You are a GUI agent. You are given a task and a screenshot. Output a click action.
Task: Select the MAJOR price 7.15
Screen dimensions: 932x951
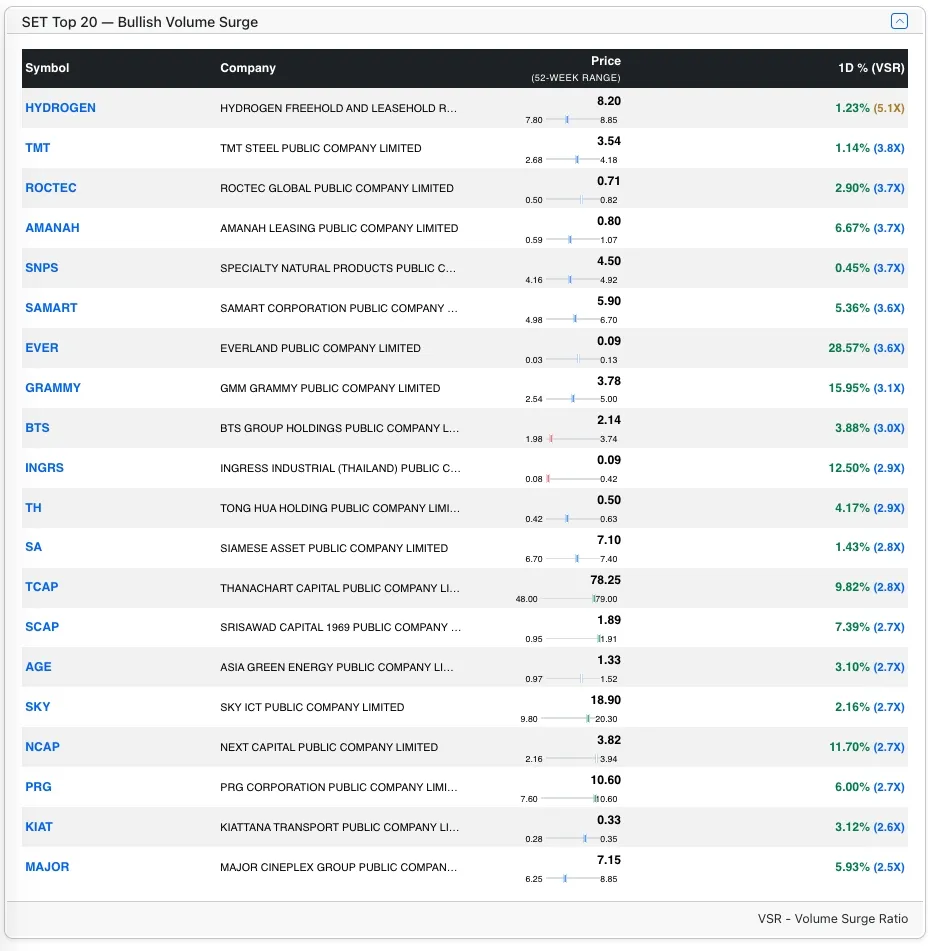(608, 860)
